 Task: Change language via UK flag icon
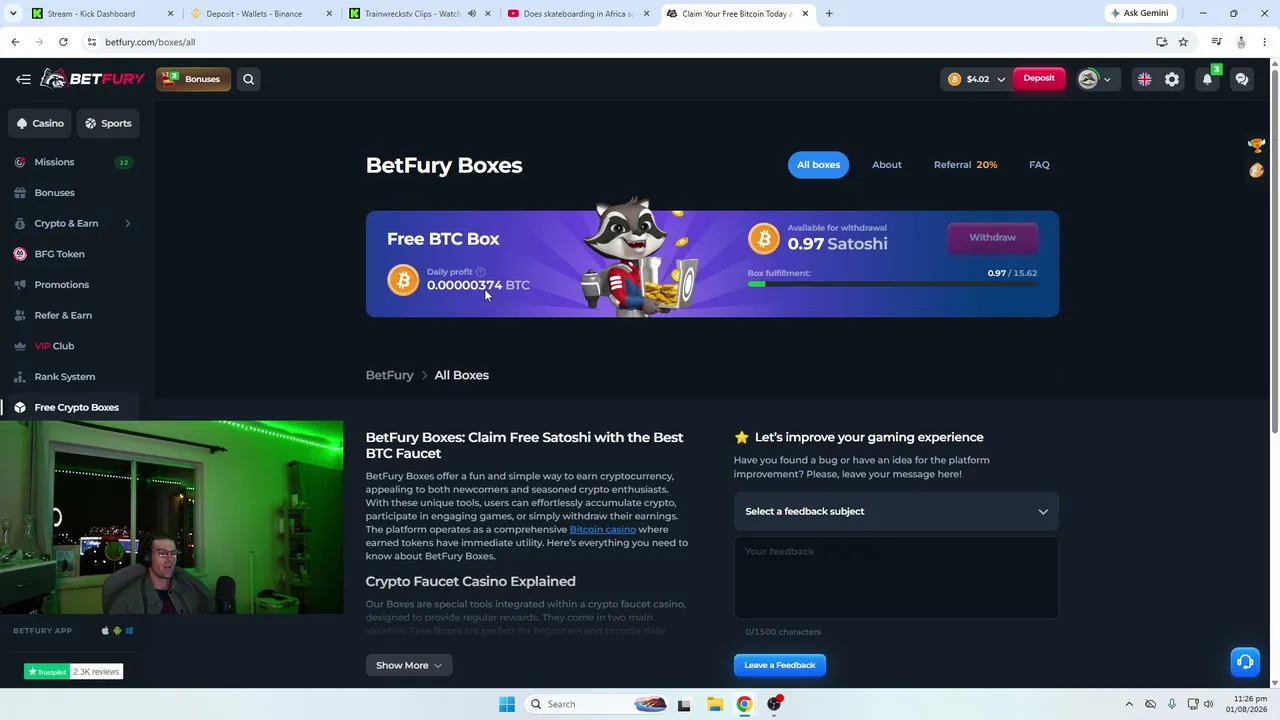1144,79
